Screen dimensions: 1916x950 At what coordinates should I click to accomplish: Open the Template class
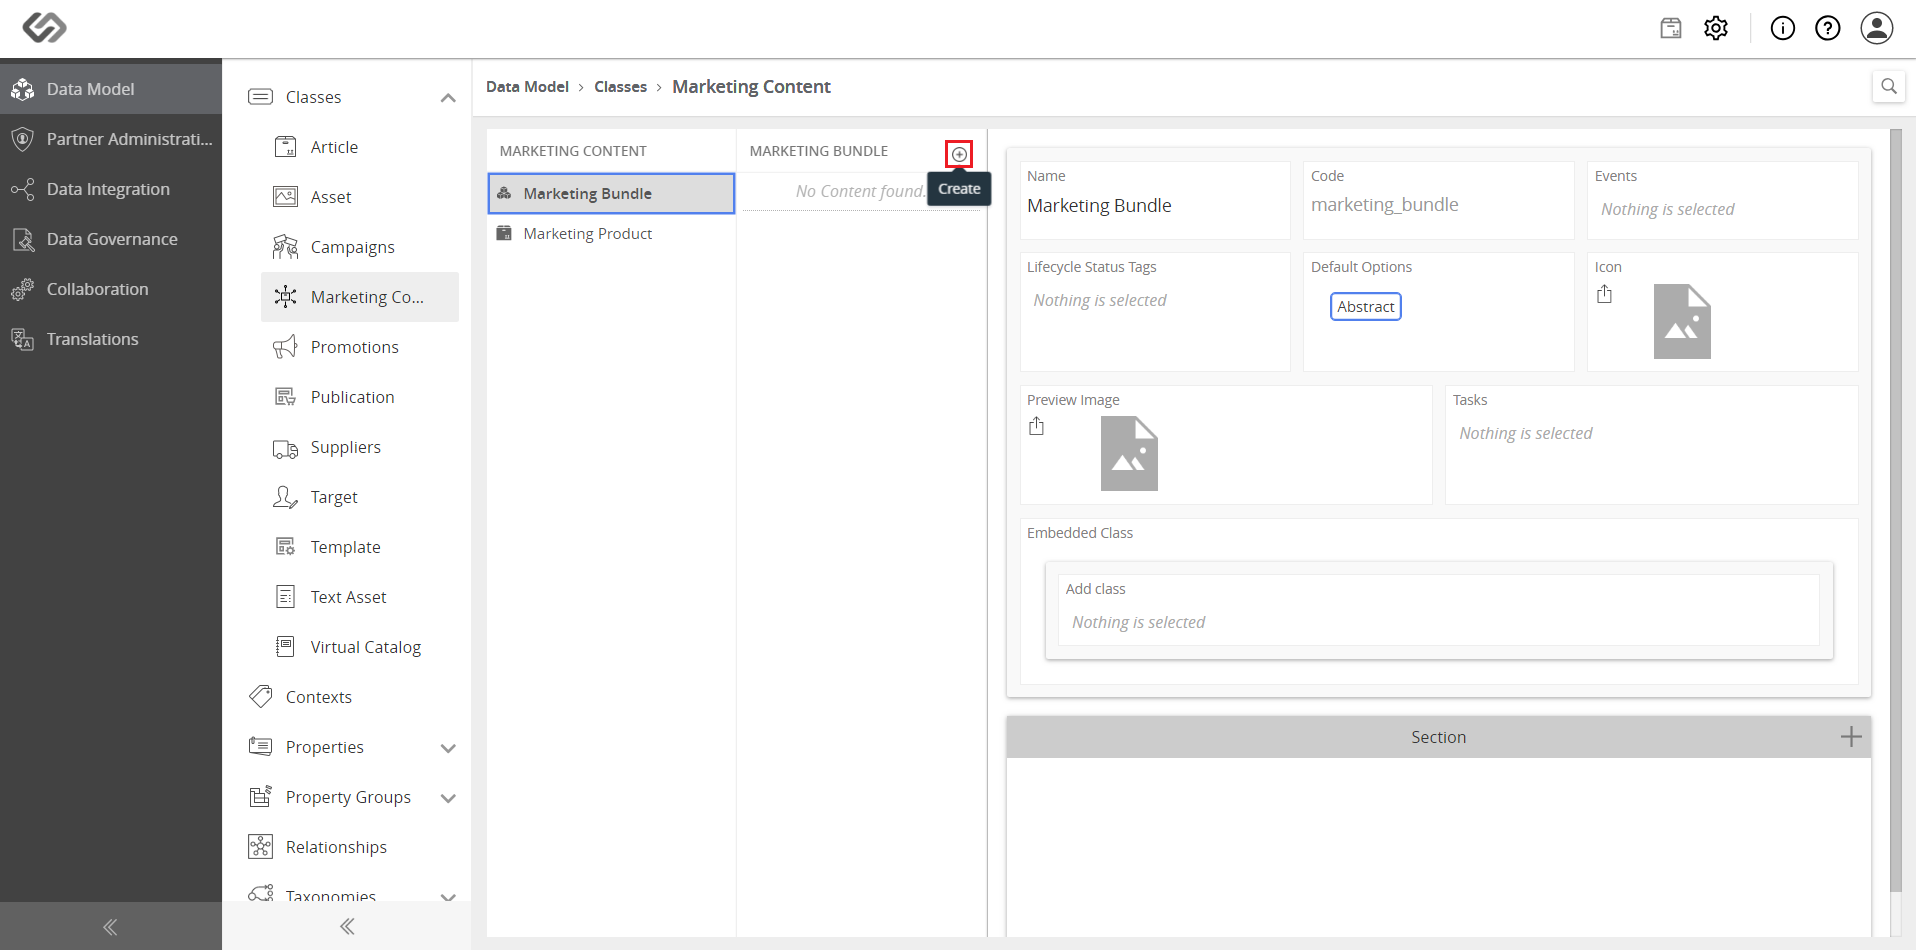(x=360, y=547)
